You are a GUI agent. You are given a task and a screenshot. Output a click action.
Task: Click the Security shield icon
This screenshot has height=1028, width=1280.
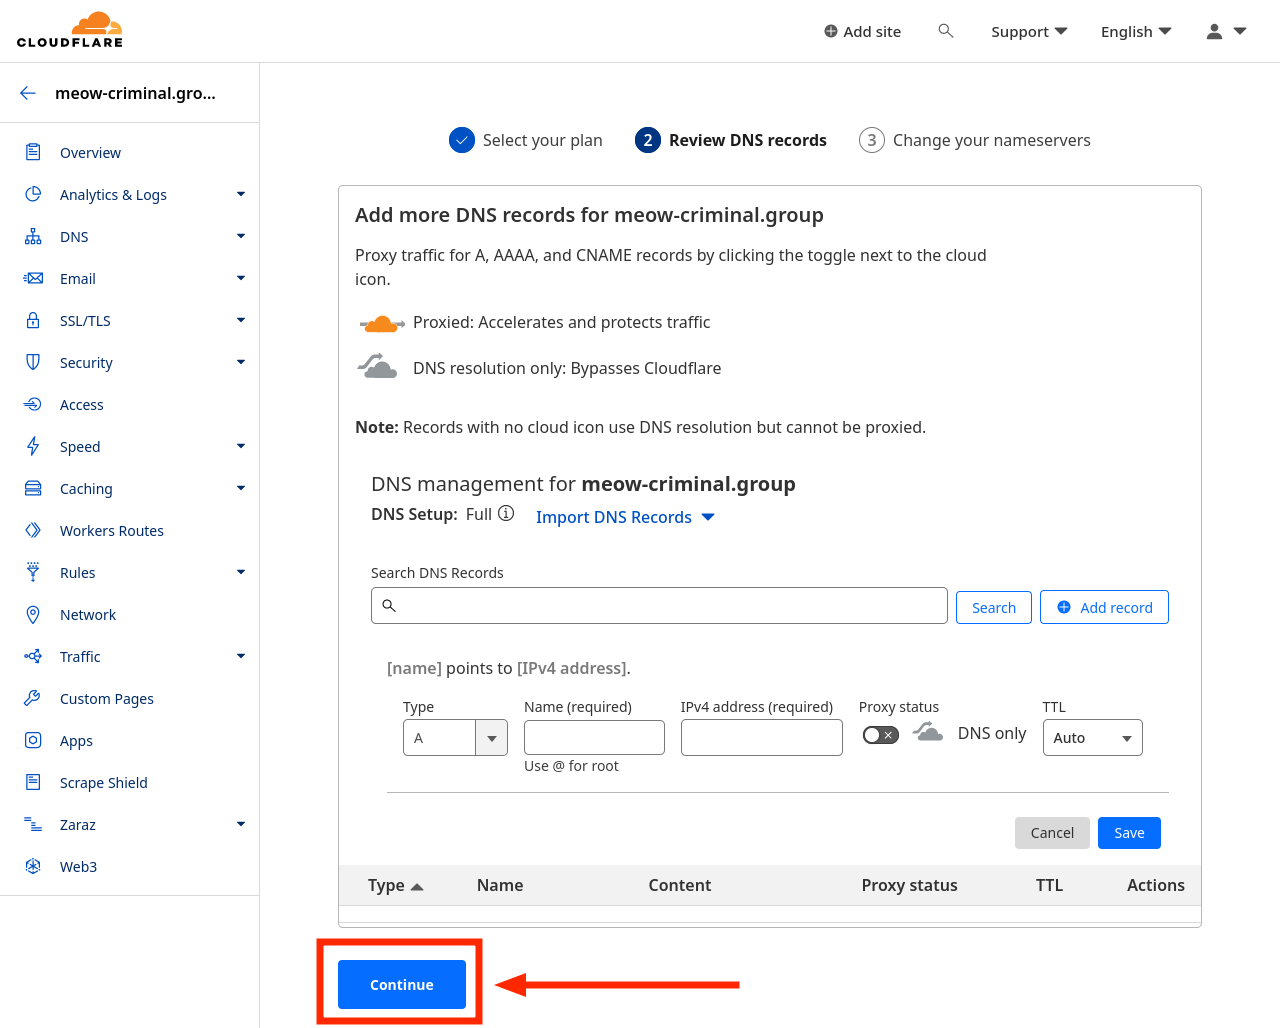point(33,362)
